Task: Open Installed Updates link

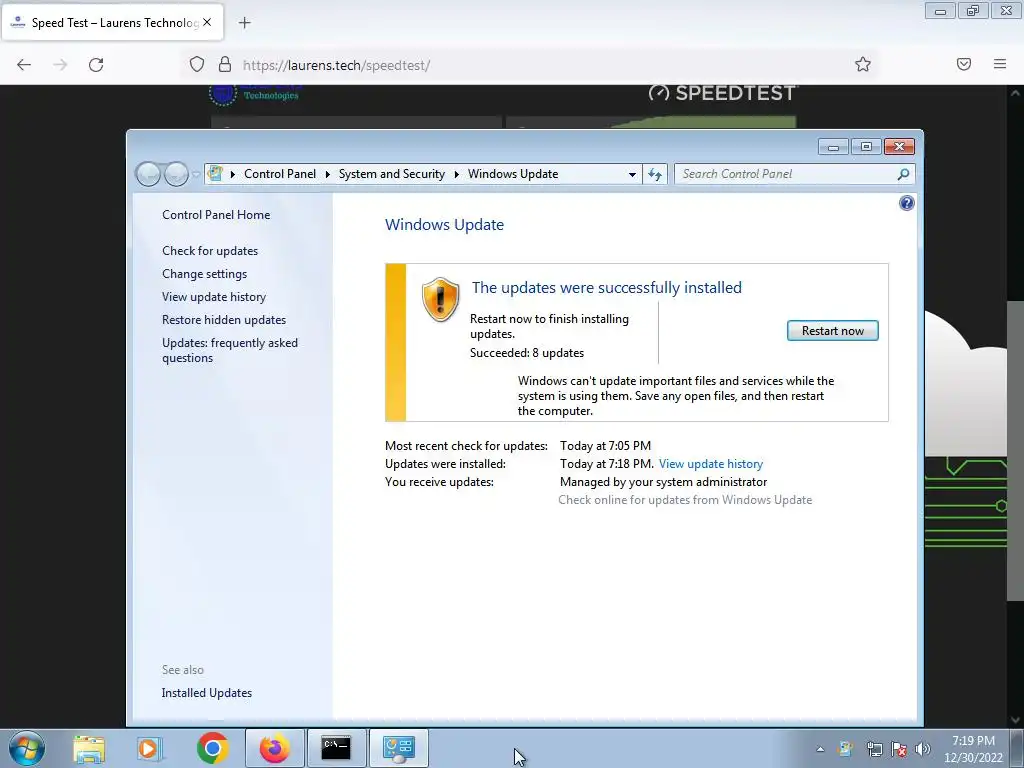Action: [x=206, y=693]
